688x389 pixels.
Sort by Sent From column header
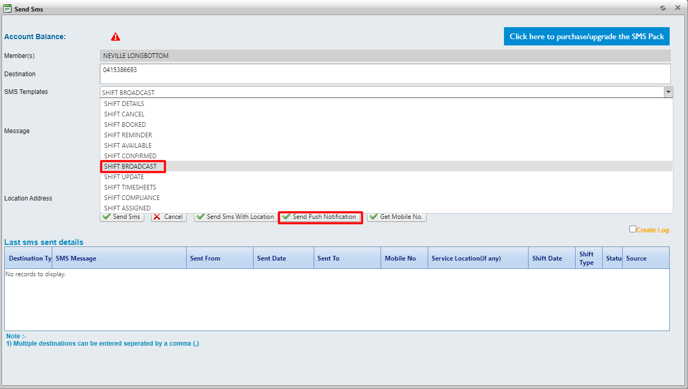220,258
